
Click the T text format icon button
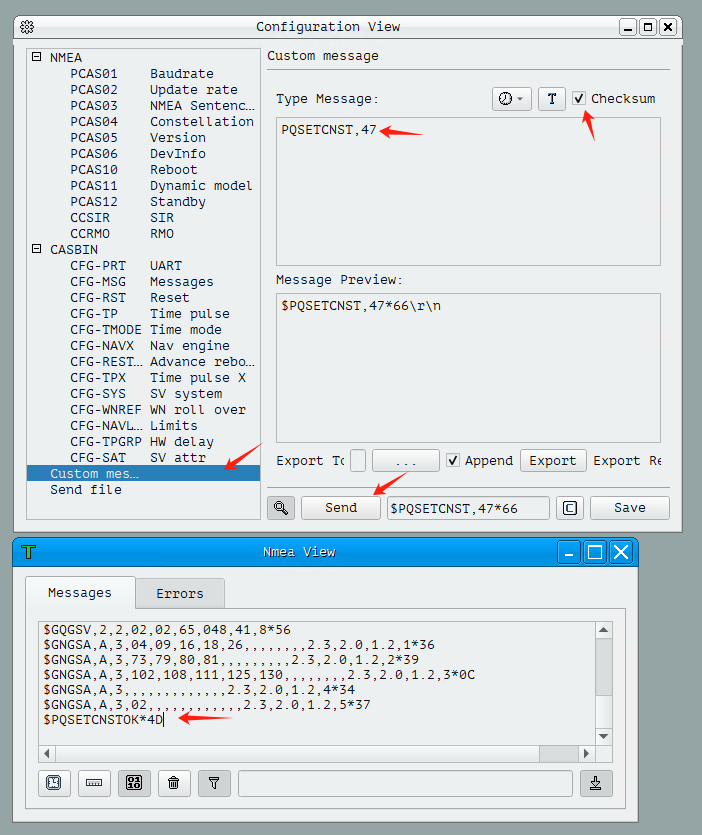tap(552, 99)
